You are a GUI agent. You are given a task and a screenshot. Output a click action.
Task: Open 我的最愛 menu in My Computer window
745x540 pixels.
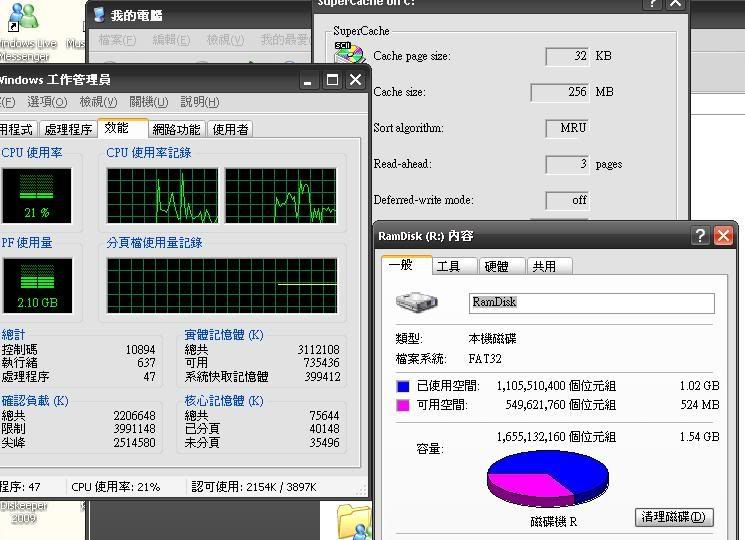pyautogui.click(x=285, y=40)
